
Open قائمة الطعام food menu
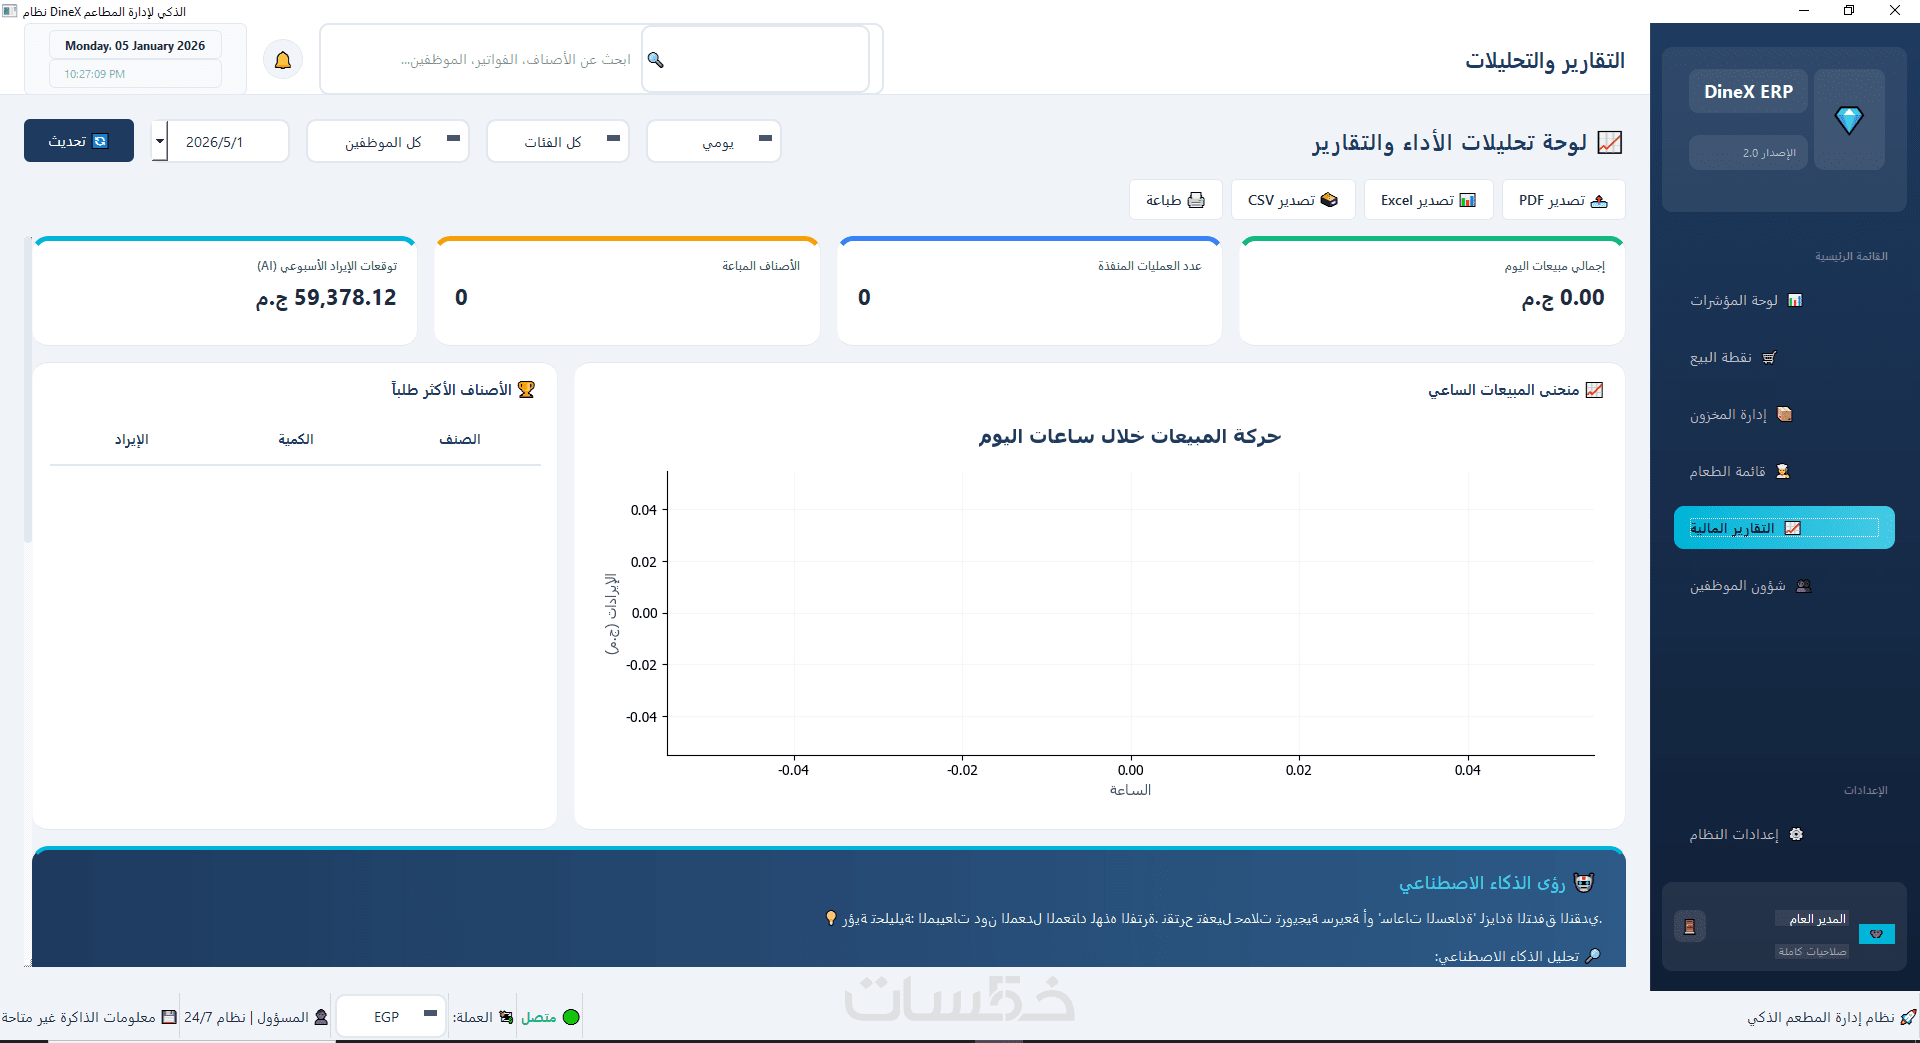tap(1784, 471)
